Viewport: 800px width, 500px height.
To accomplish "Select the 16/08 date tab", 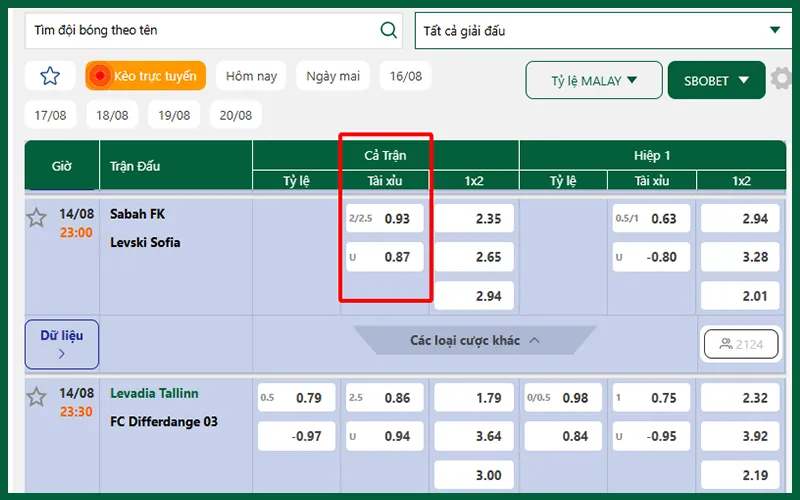I will [406, 76].
